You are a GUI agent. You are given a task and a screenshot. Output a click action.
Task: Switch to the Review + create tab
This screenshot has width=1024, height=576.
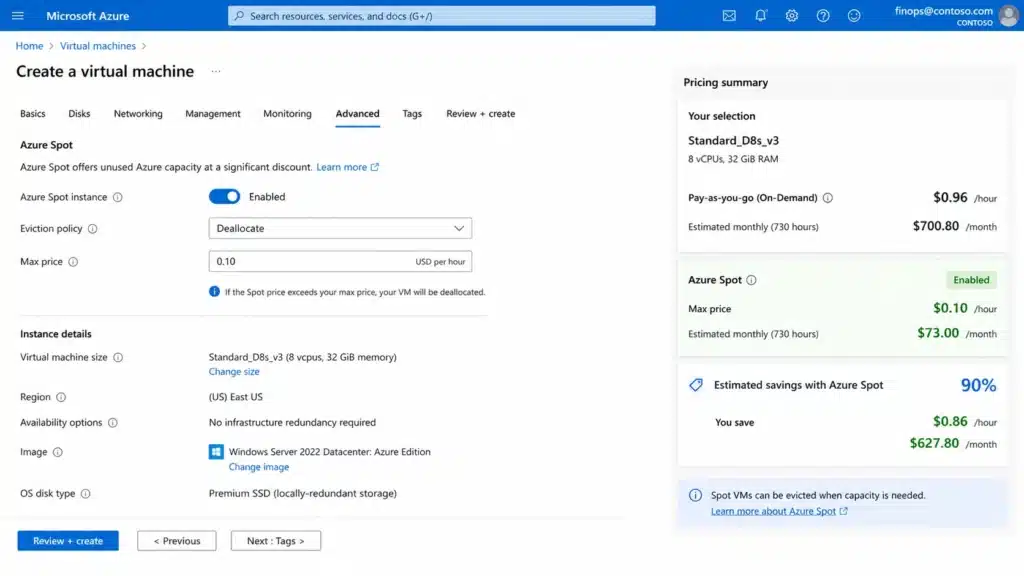(x=481, y=114)
